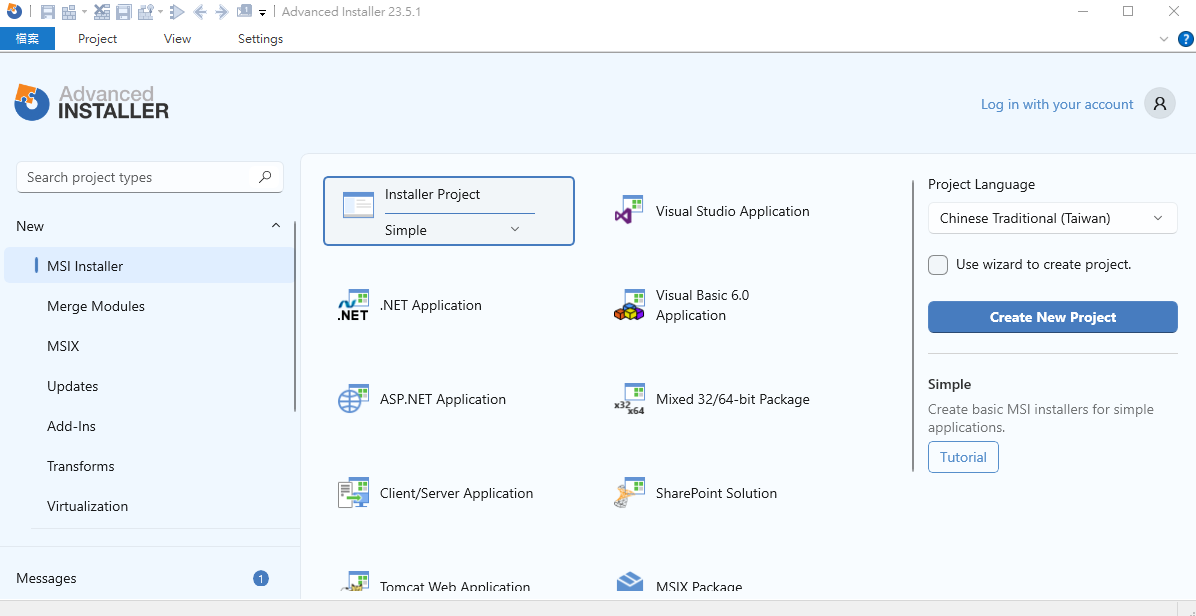Click the MSIX Package icon
Screen dimensions: 1196x616
(629, 582)
